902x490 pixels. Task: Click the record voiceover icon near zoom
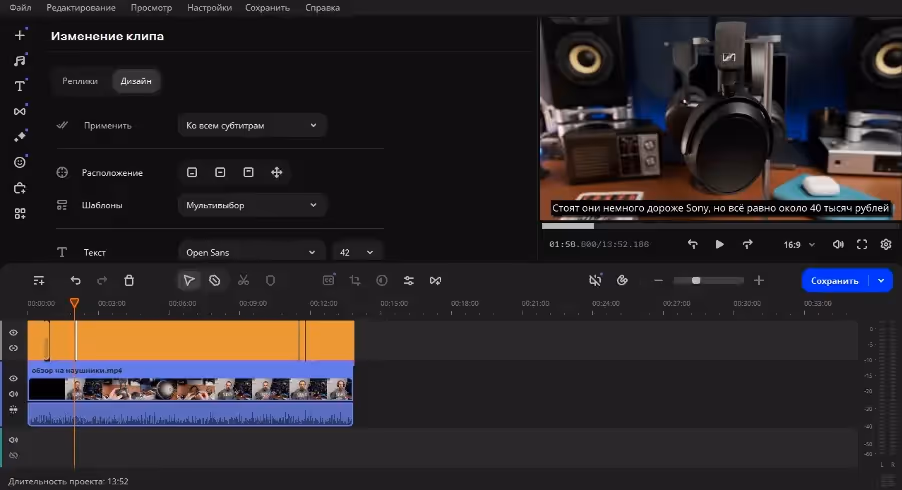pyautogui.click(x=622, y=281)
